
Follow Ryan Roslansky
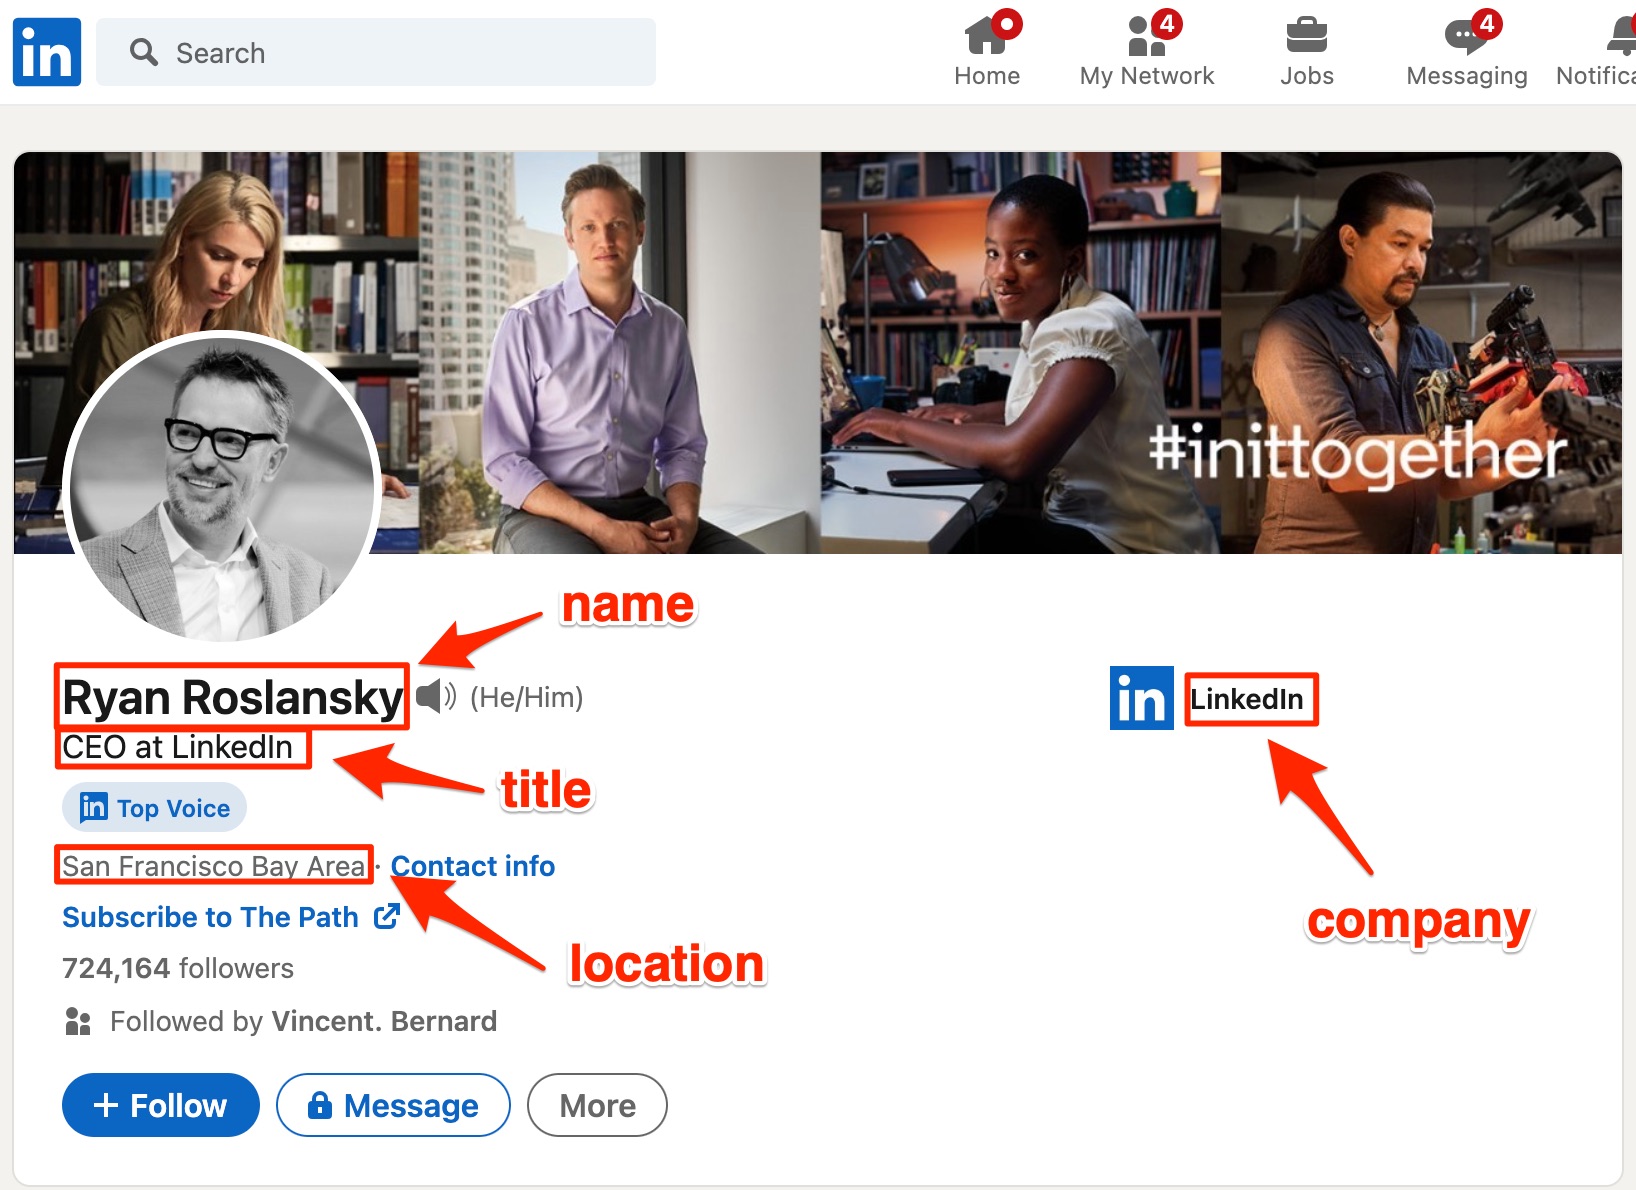pyautogui.click(x=161, y=1105)
